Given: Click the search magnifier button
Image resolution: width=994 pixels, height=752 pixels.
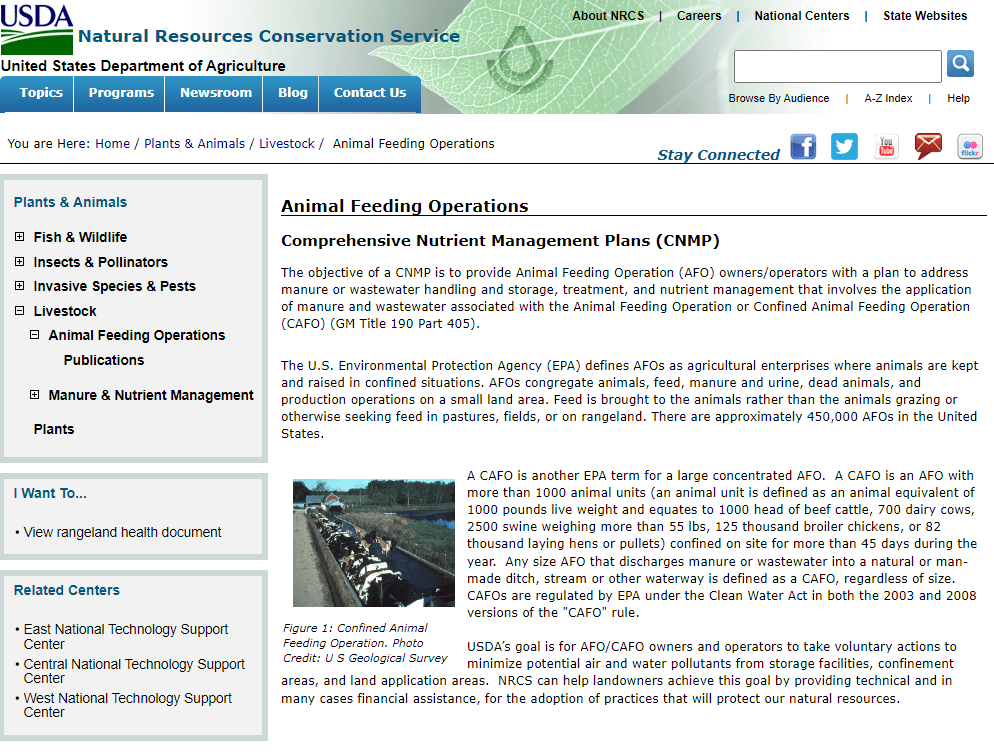Looking at the screenshot, I should tap(960, 65).
